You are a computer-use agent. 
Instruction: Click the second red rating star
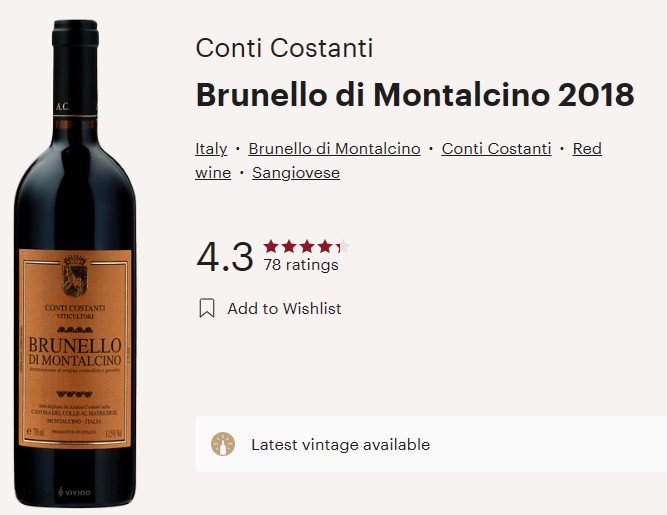tap(289, 246)
